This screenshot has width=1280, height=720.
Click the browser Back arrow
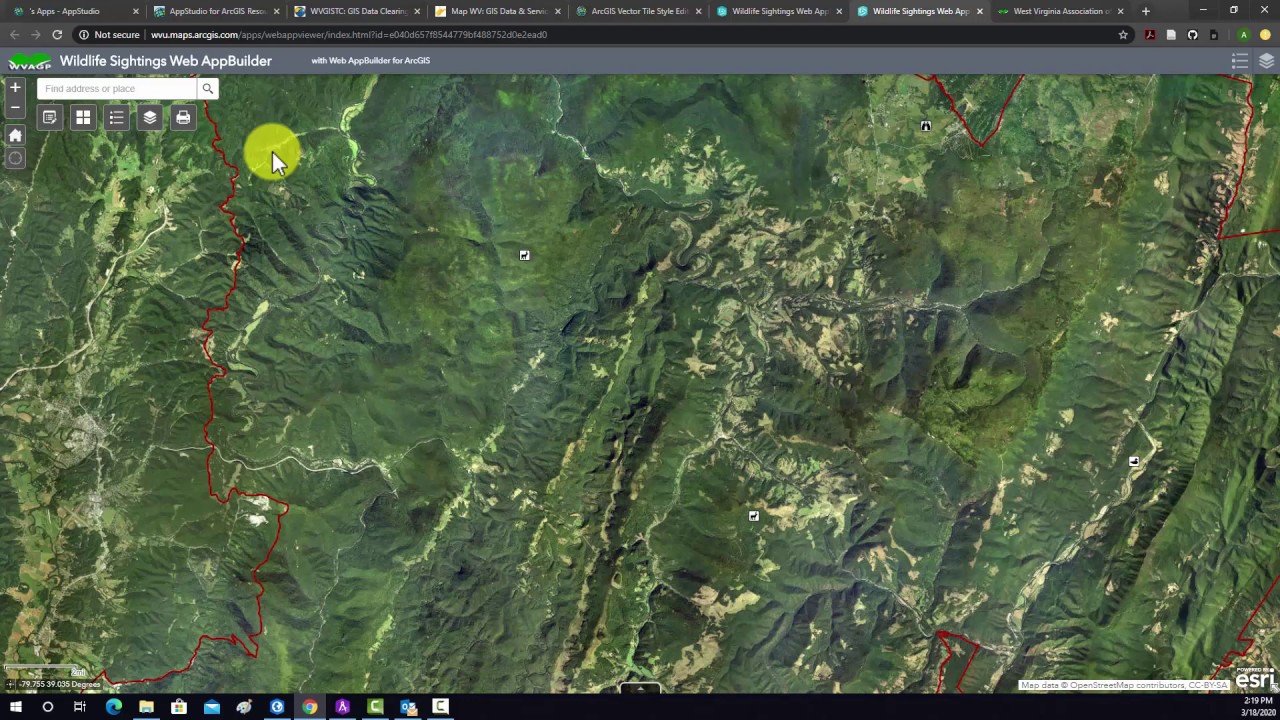[x=14, y=35]
